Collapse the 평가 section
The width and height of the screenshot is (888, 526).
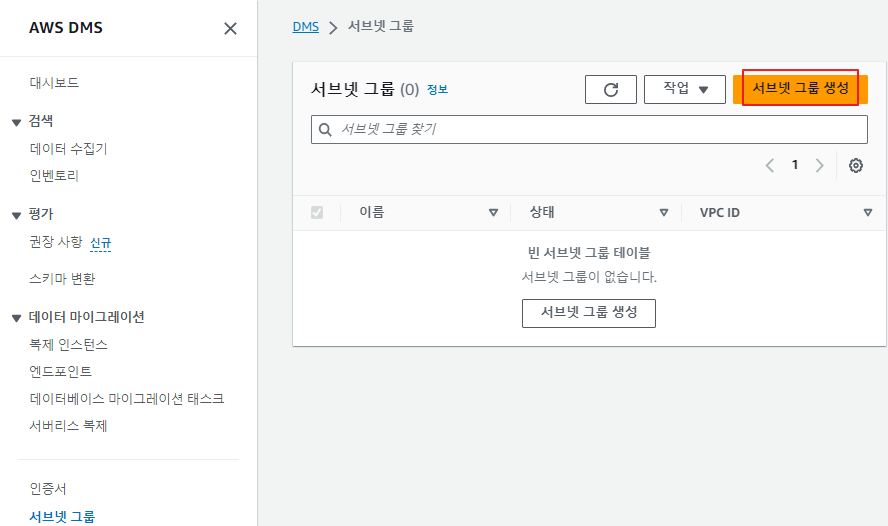16,215
